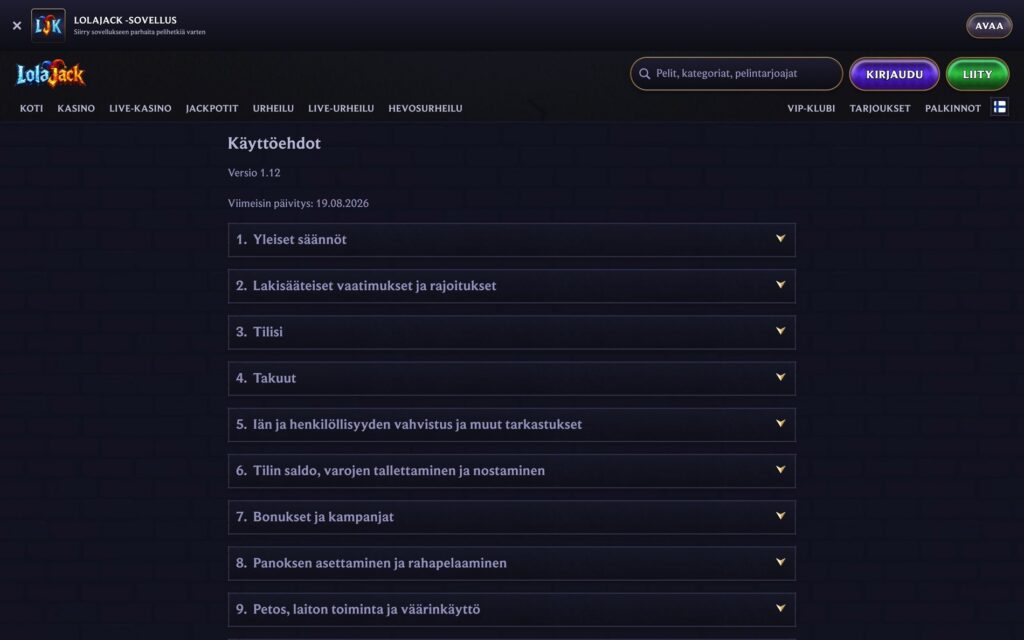Go to KOTI menu item
The height and width of the screenshot is (640, 1024).
tap(31, 108)
